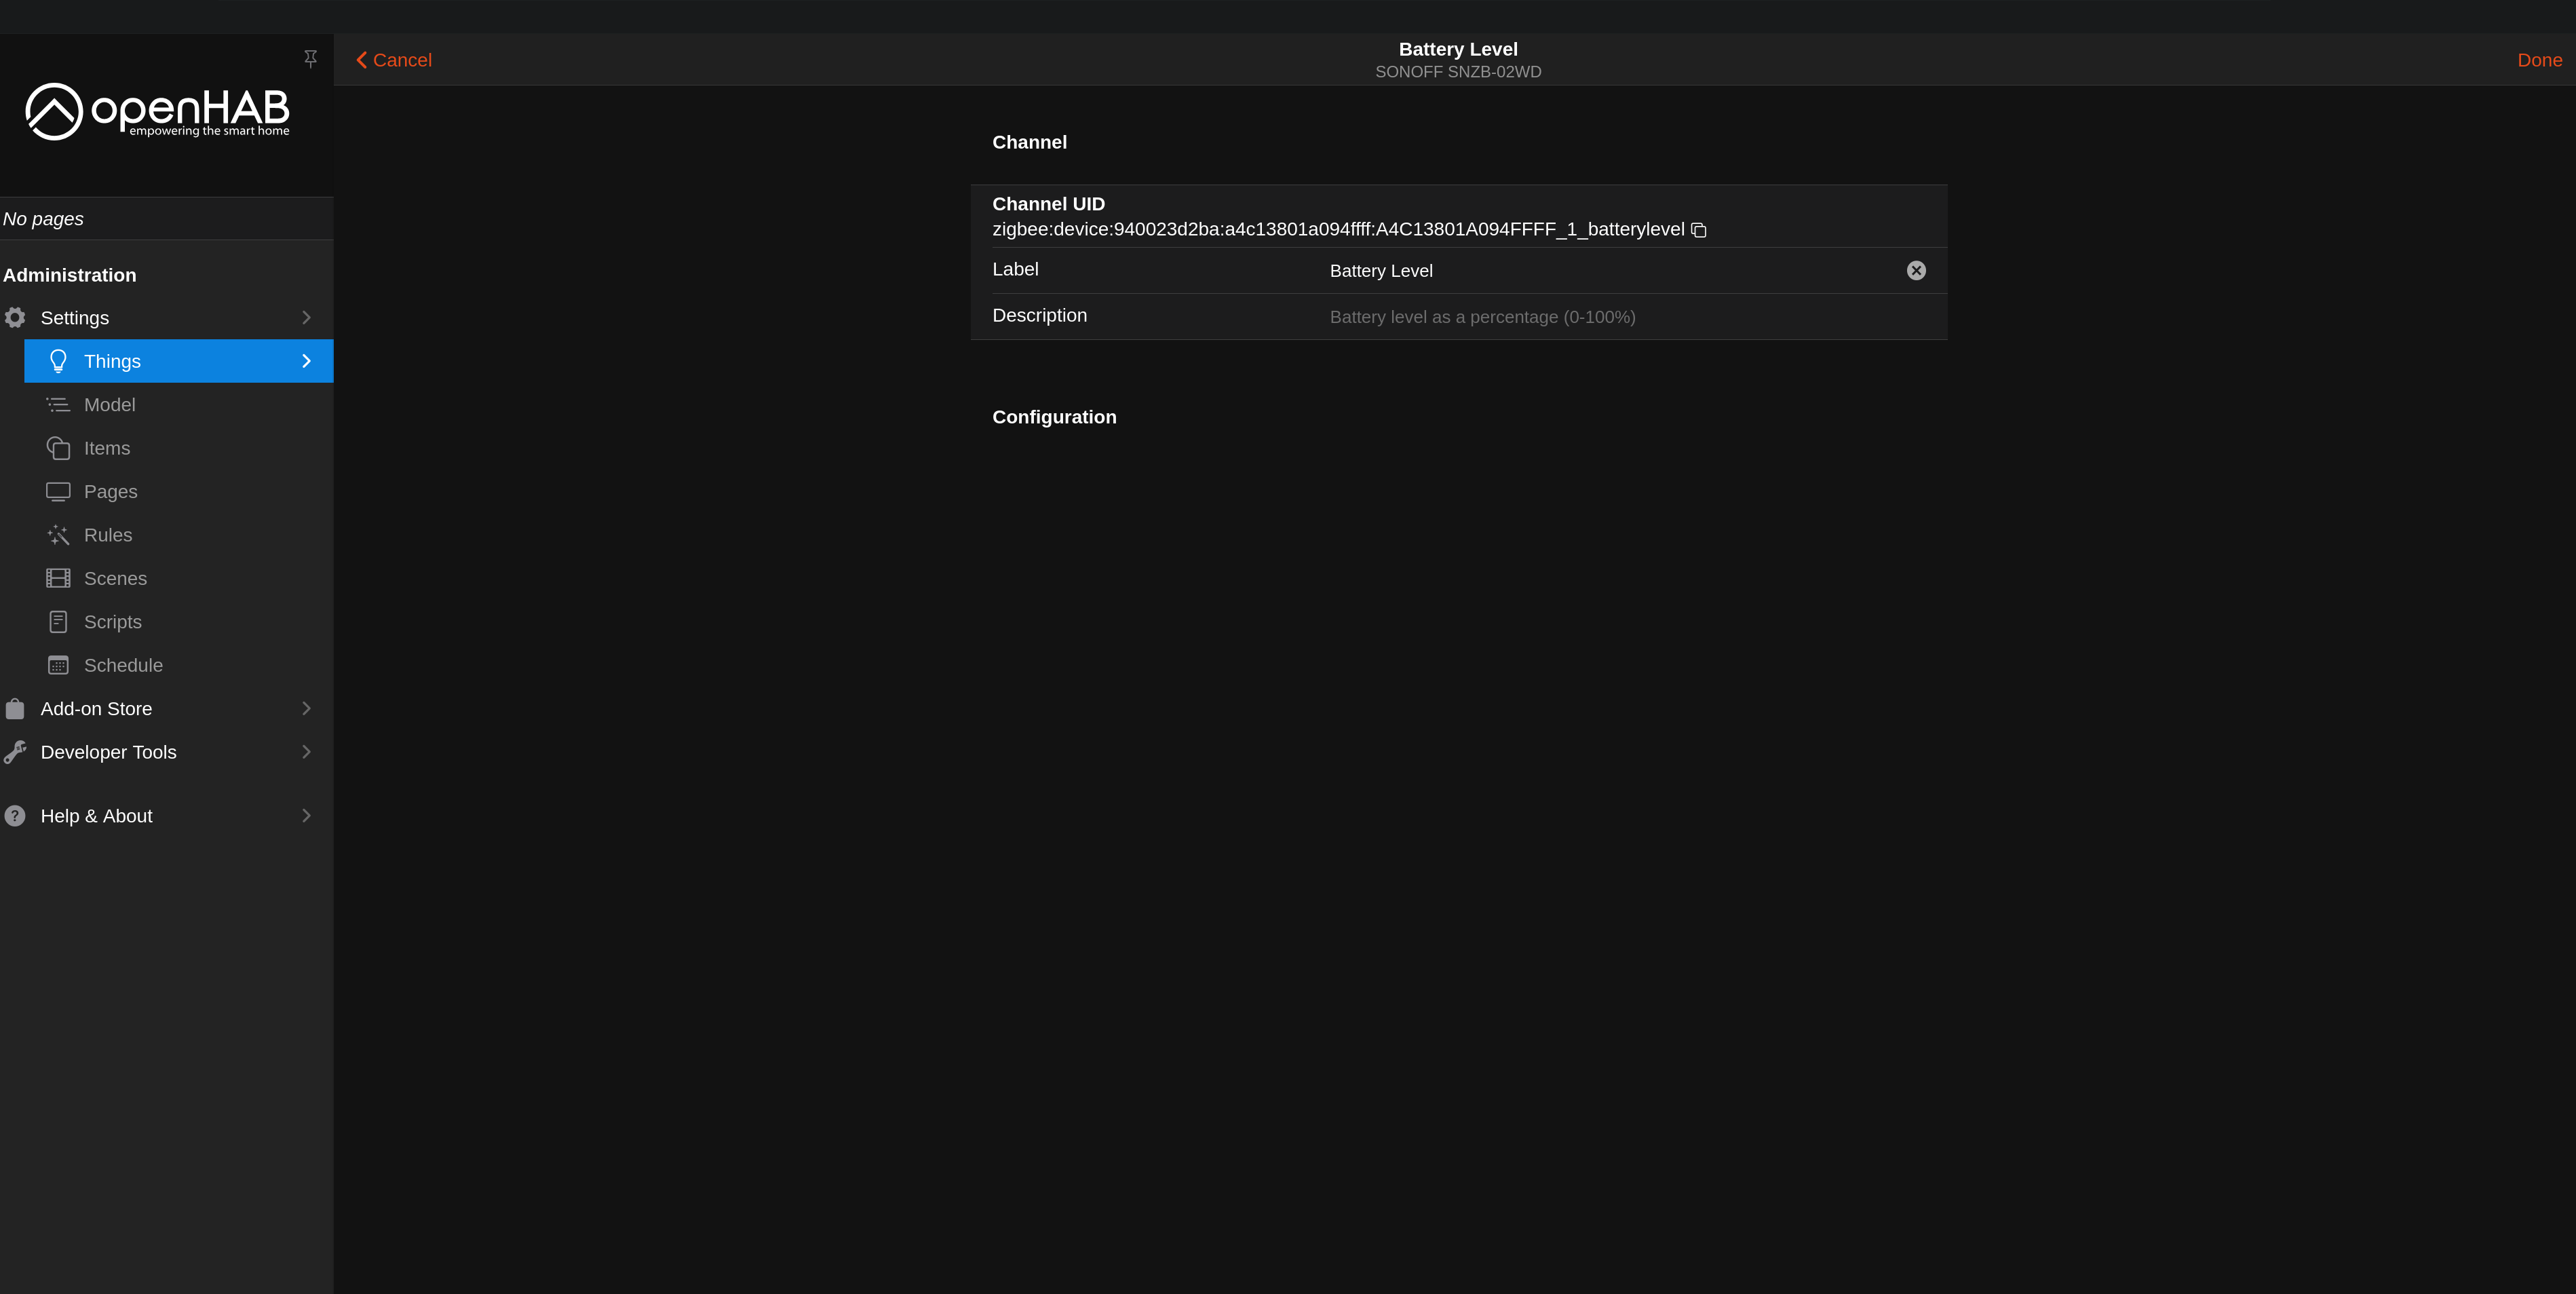
Task: Clear the Label field with X icon
Action: click(1915, 271)
